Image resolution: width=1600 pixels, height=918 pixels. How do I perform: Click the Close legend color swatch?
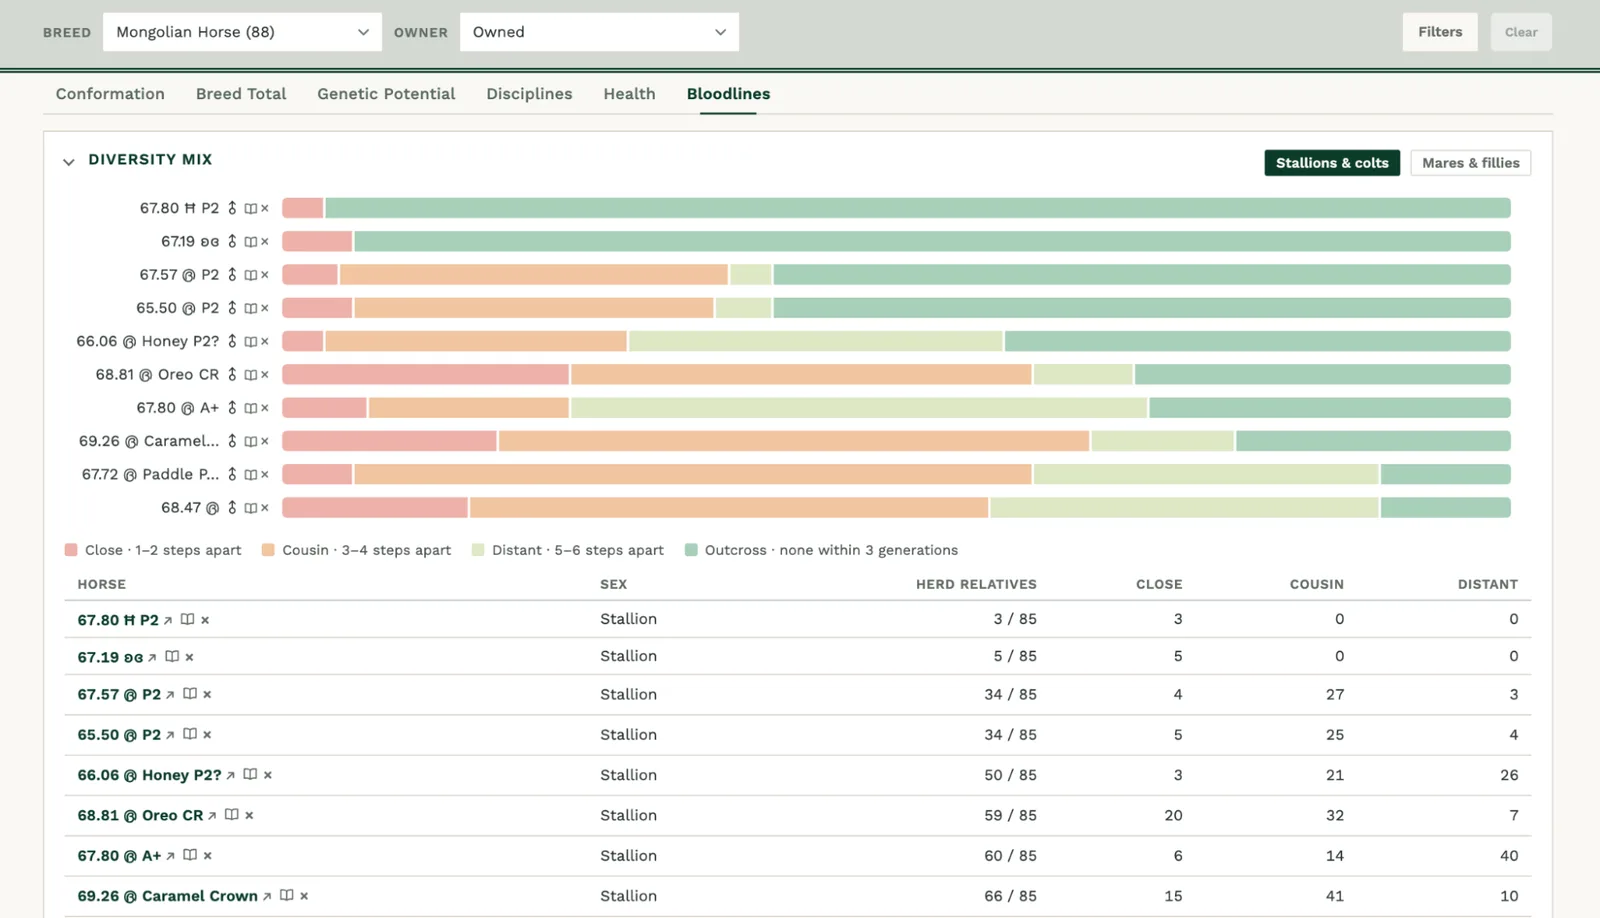click(x=71, y=550)
